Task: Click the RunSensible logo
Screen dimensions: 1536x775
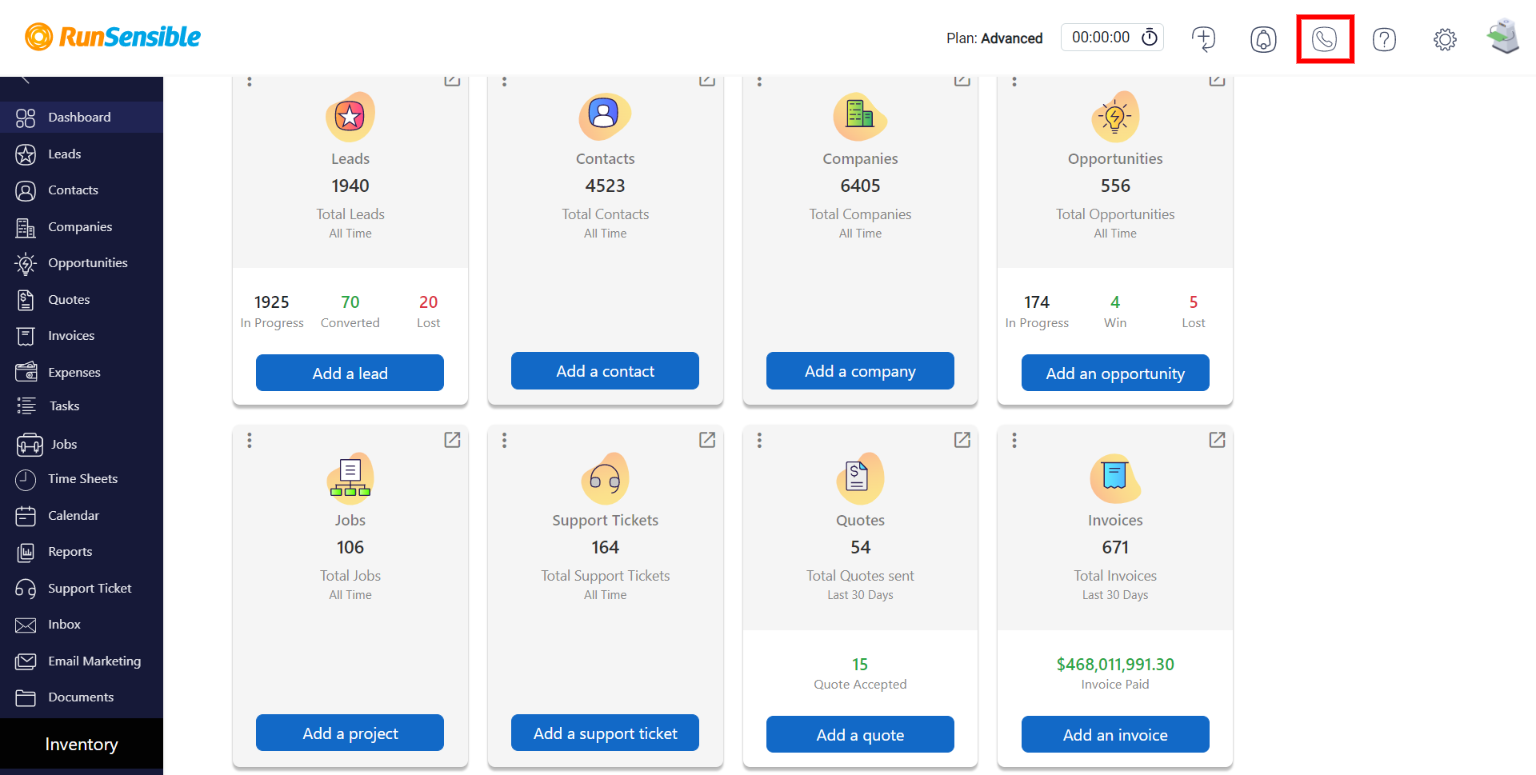Action: 113,37
